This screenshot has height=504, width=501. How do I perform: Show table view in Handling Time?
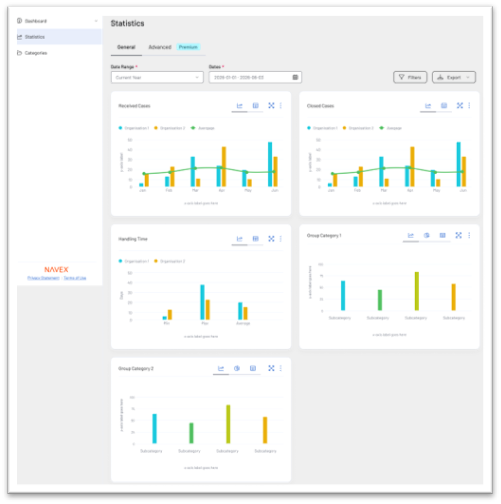(255, 239)
